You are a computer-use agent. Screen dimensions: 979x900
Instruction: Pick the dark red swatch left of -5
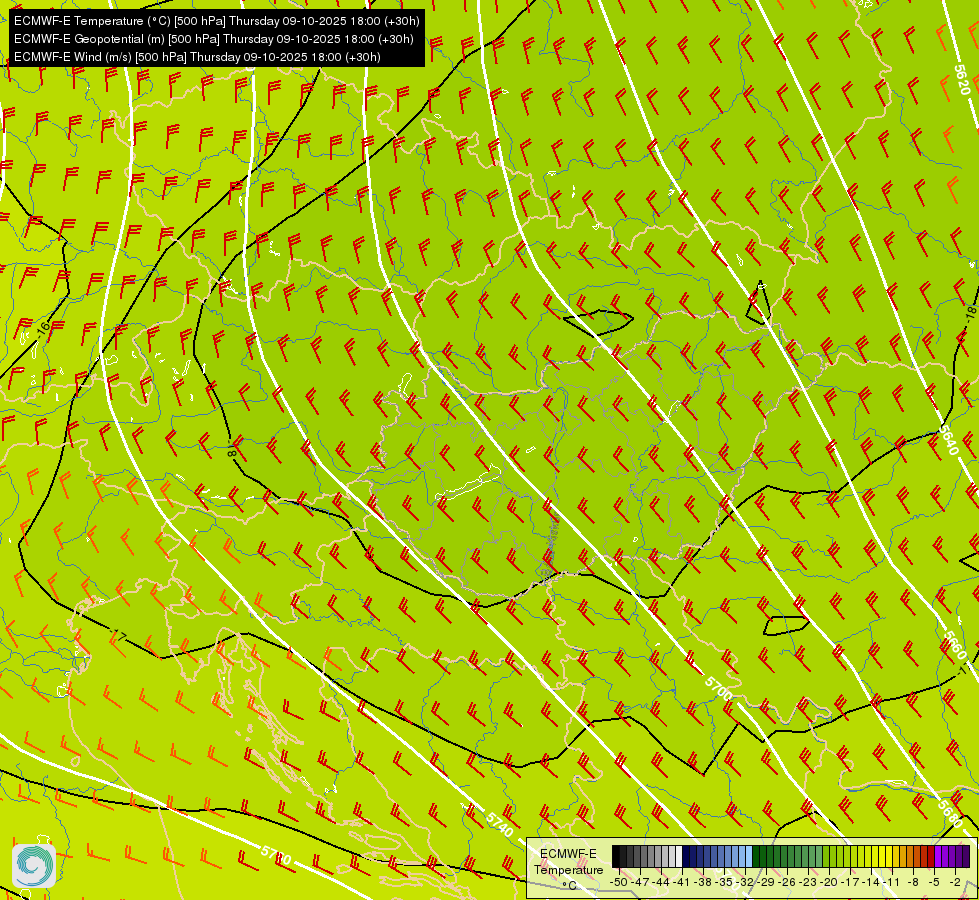pos(932,856)
